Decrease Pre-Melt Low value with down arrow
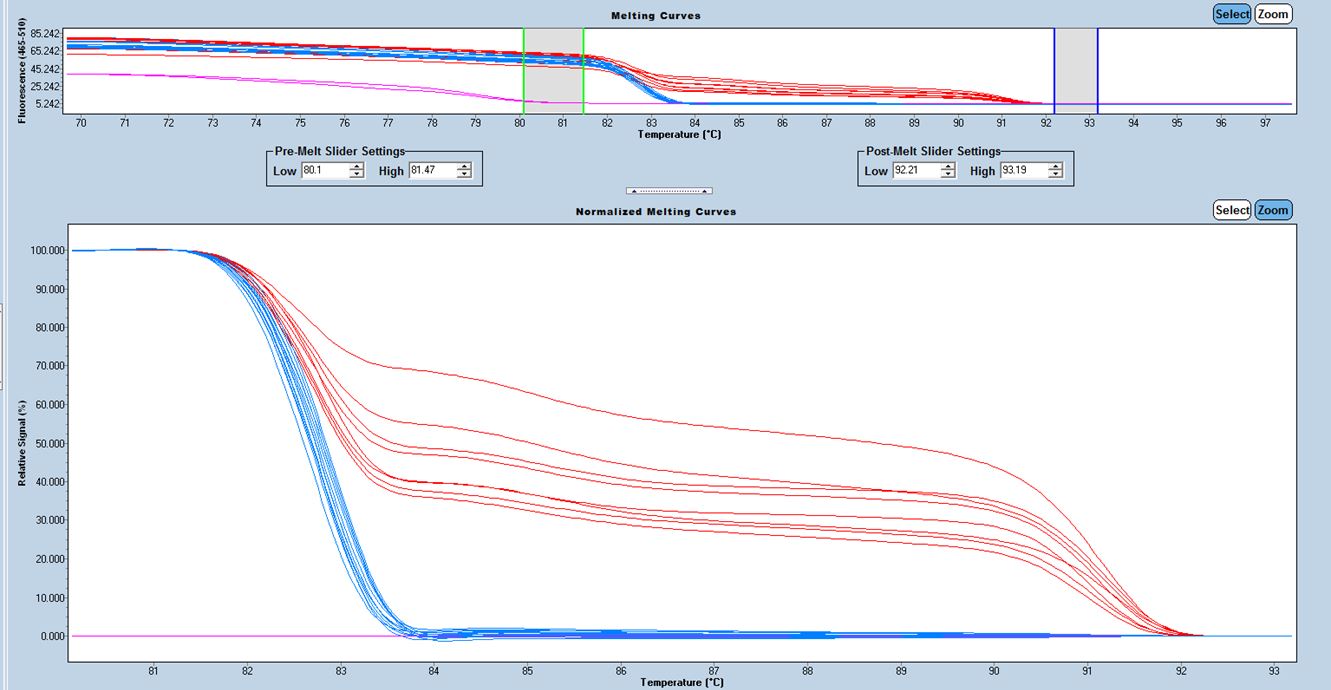 (x=356, y=175)
